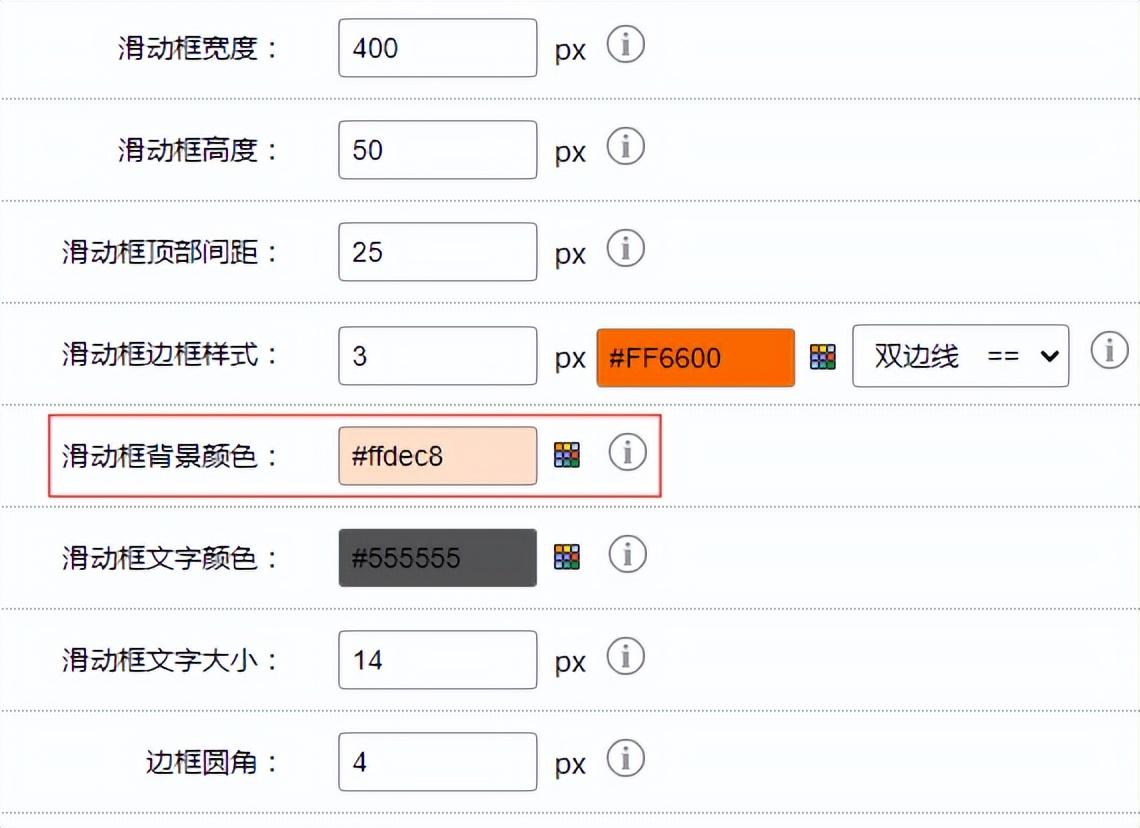Click inside the 滑动框宽度 value box
The width and height of the screenshot is (1140, 828).
437,47
